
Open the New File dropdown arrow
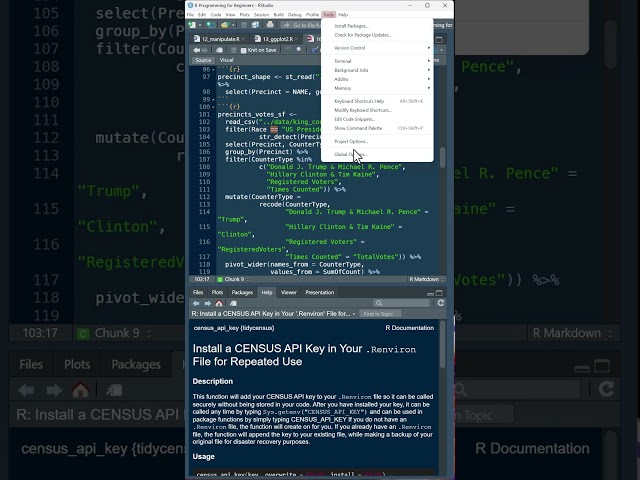(x=200, y=25)
